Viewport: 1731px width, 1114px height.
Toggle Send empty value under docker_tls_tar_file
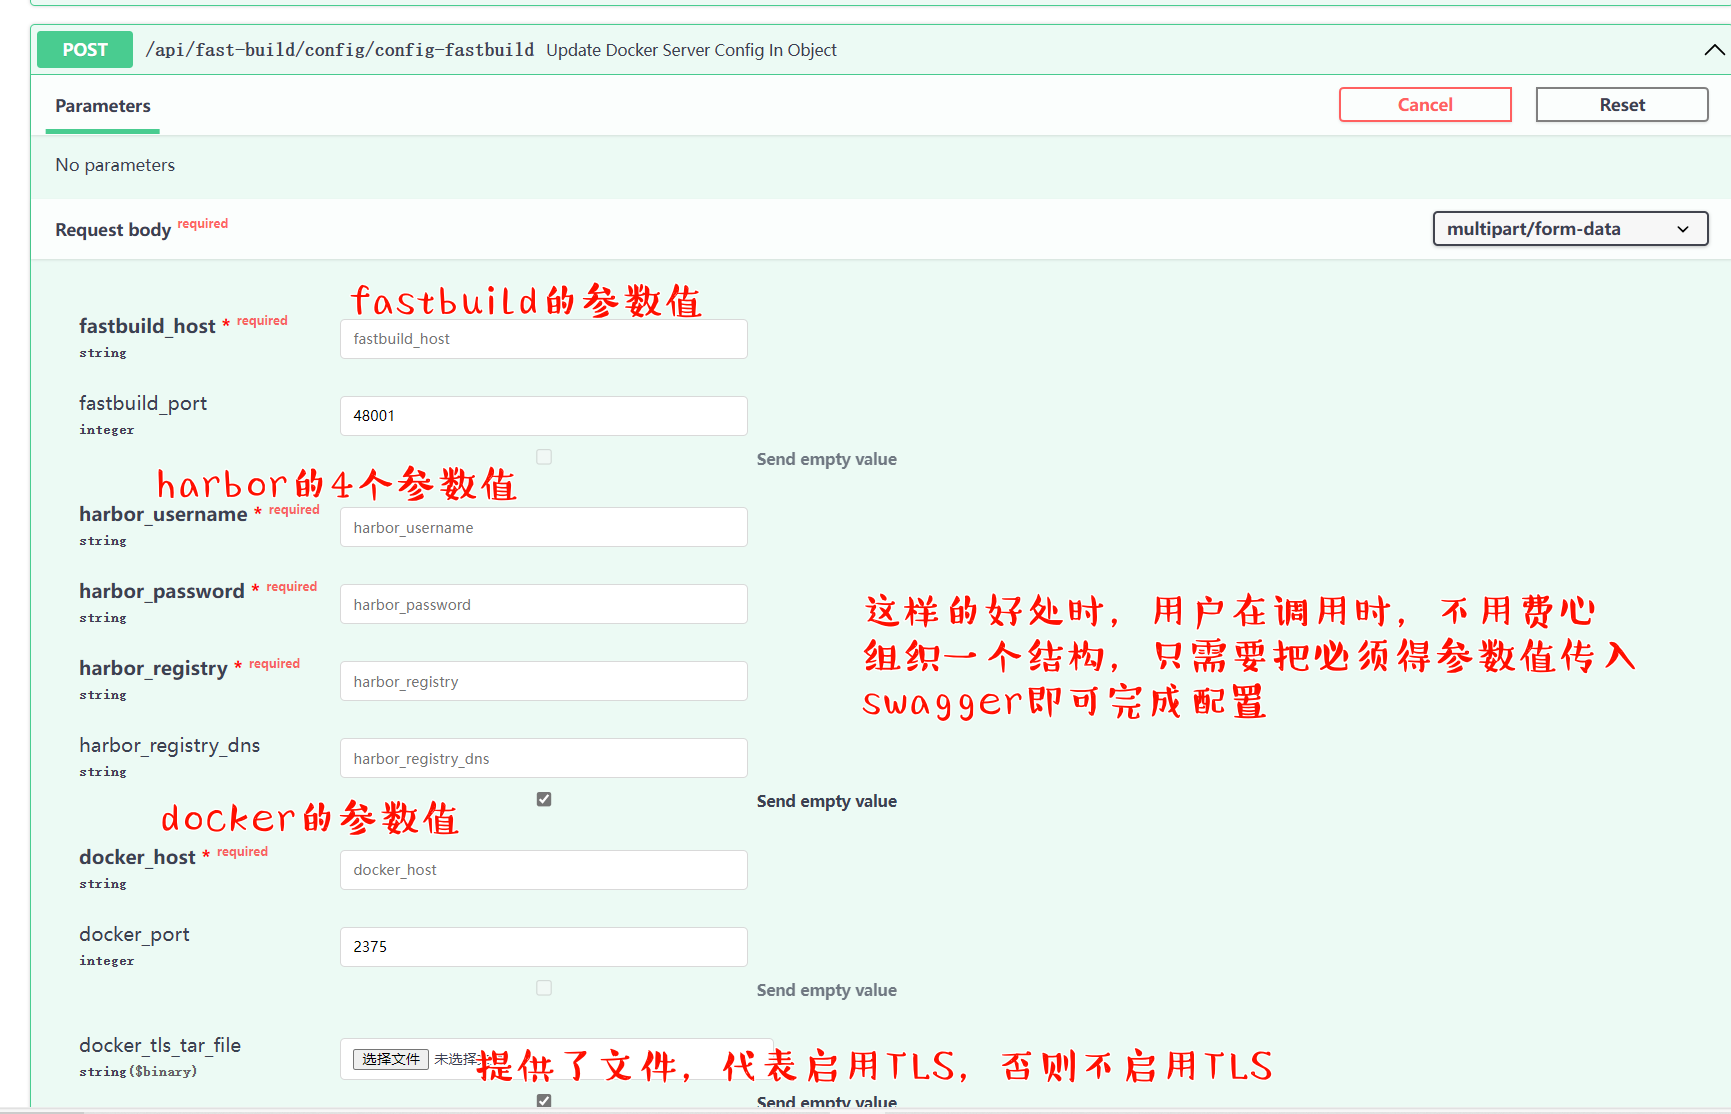point(544,1101)
